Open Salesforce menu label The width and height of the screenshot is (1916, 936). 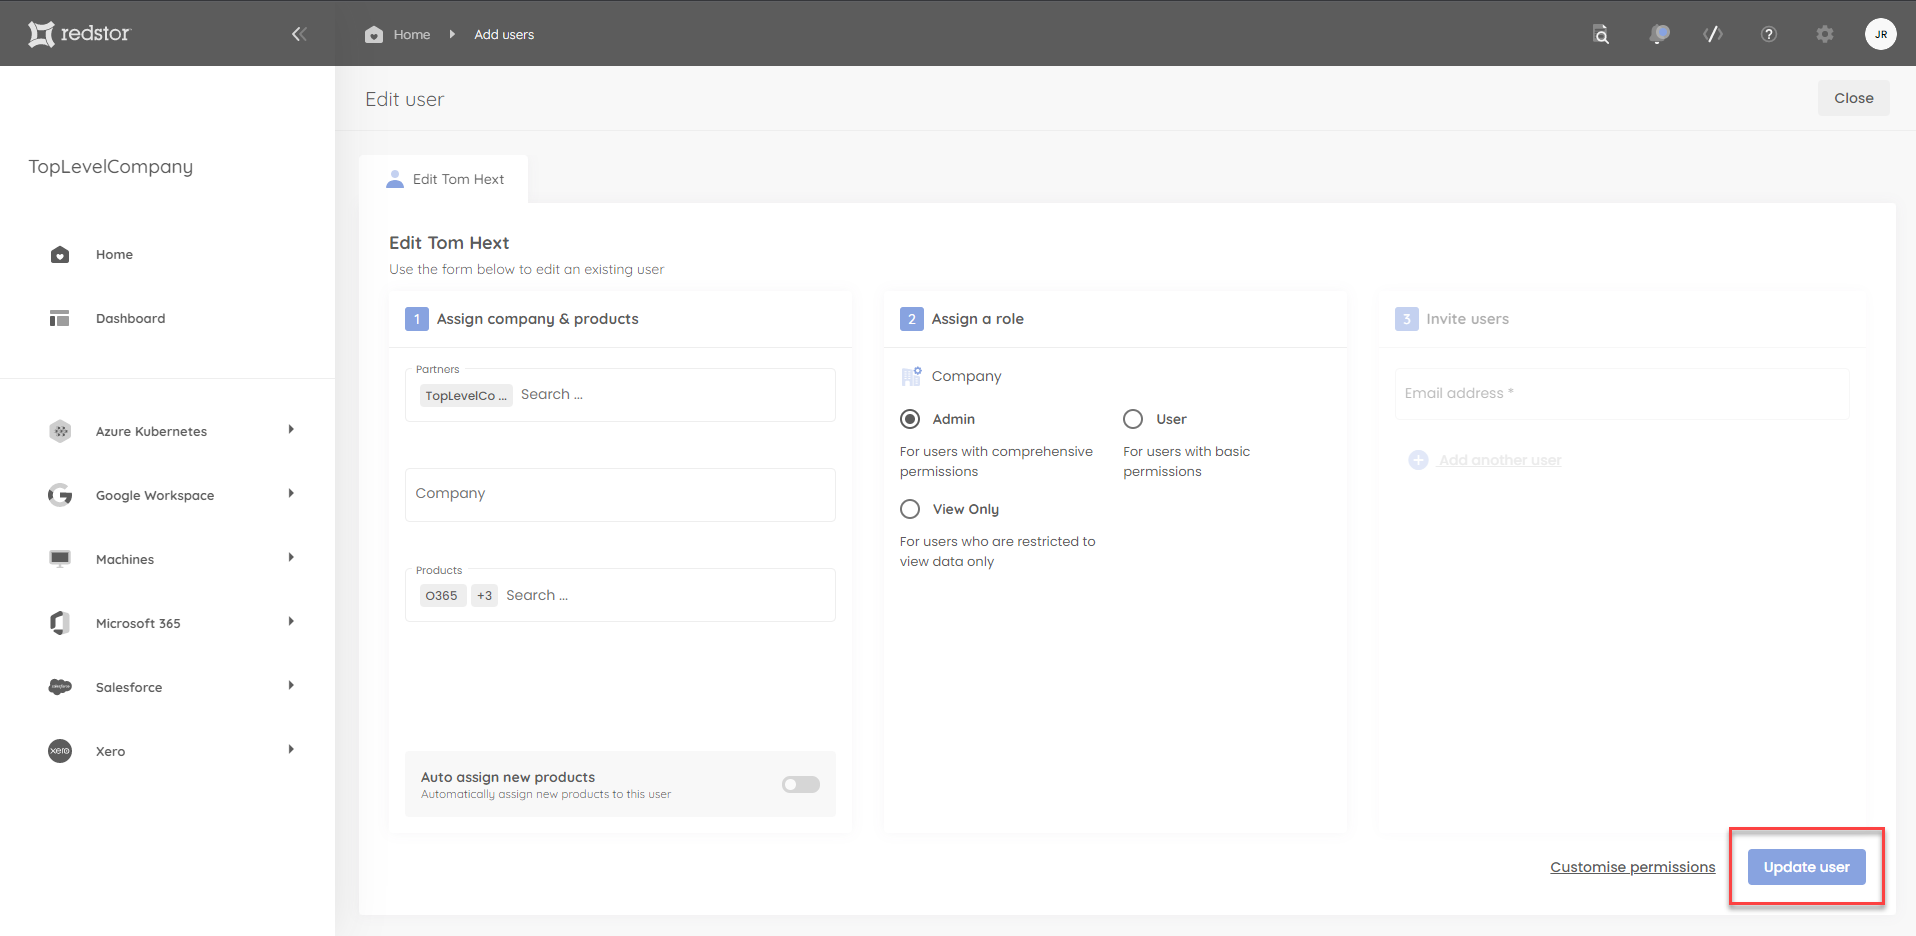[x=129, y=687]
